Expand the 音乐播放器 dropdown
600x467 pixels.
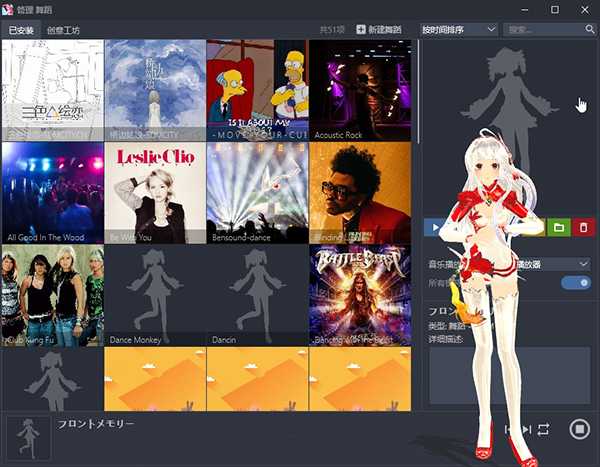point(583,264)
